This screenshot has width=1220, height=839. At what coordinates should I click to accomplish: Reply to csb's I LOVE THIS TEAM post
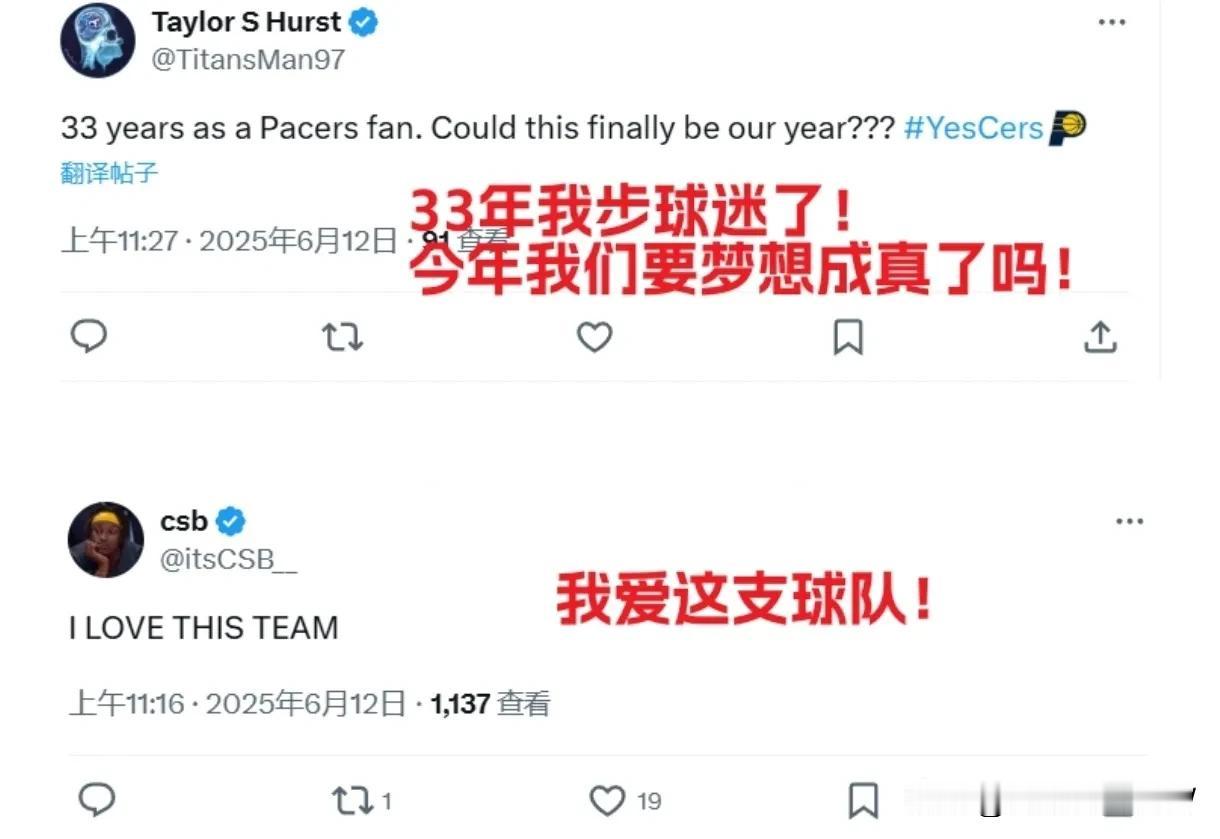click(x=97, y=800)
